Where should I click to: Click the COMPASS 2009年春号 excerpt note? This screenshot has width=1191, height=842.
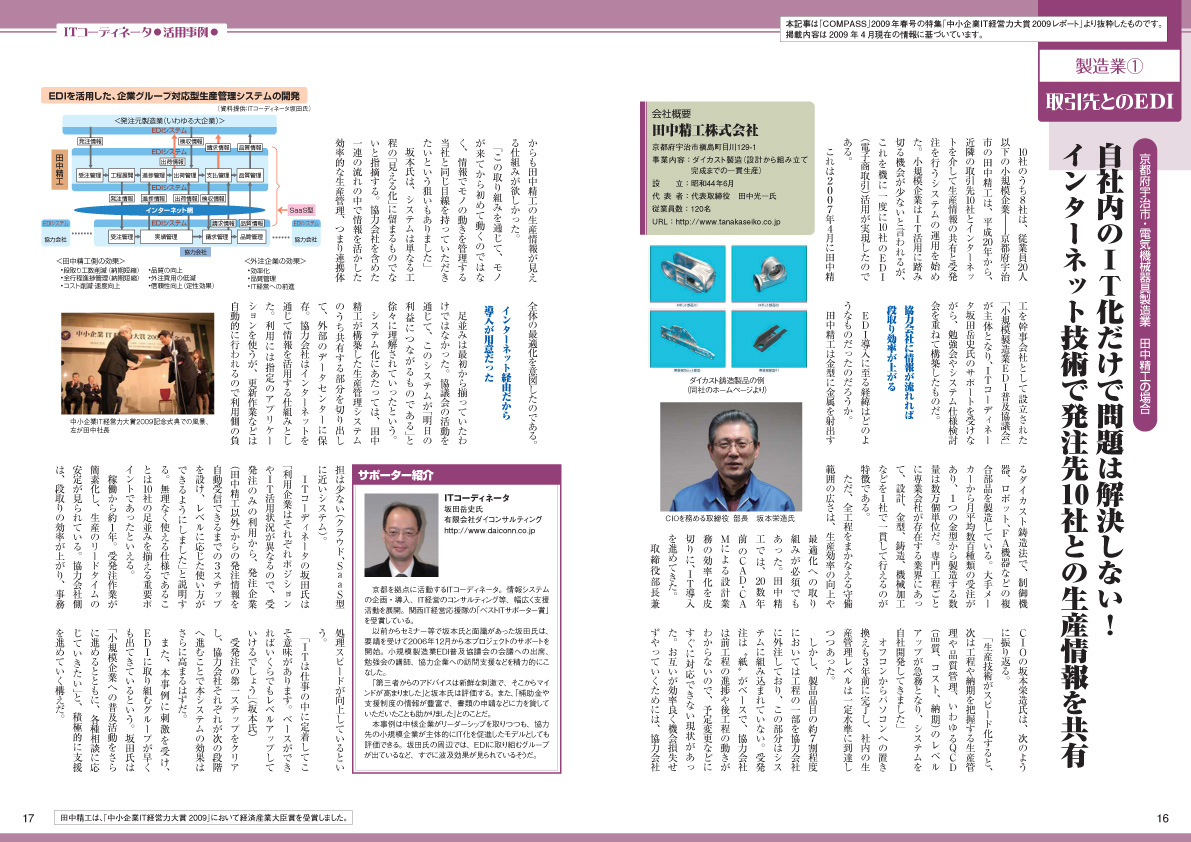975,29
